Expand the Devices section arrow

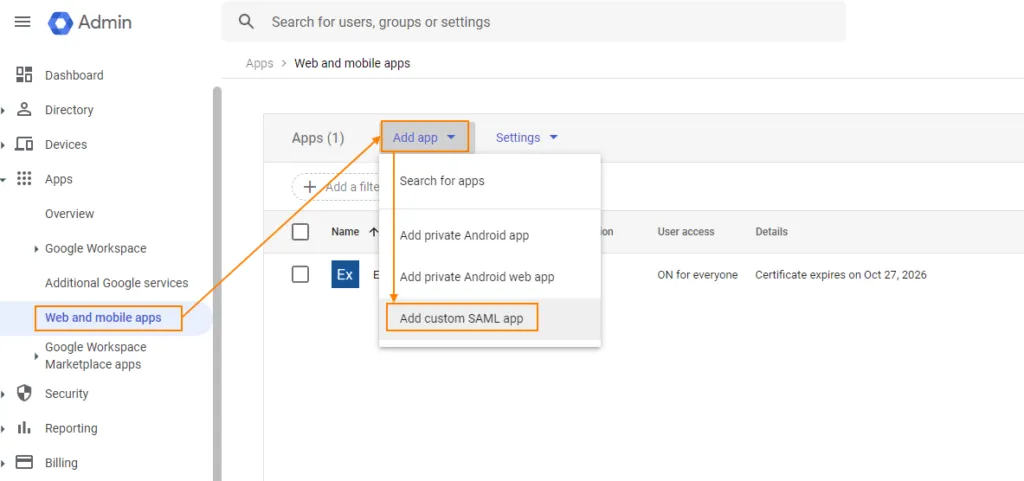[x=3, y=145]
